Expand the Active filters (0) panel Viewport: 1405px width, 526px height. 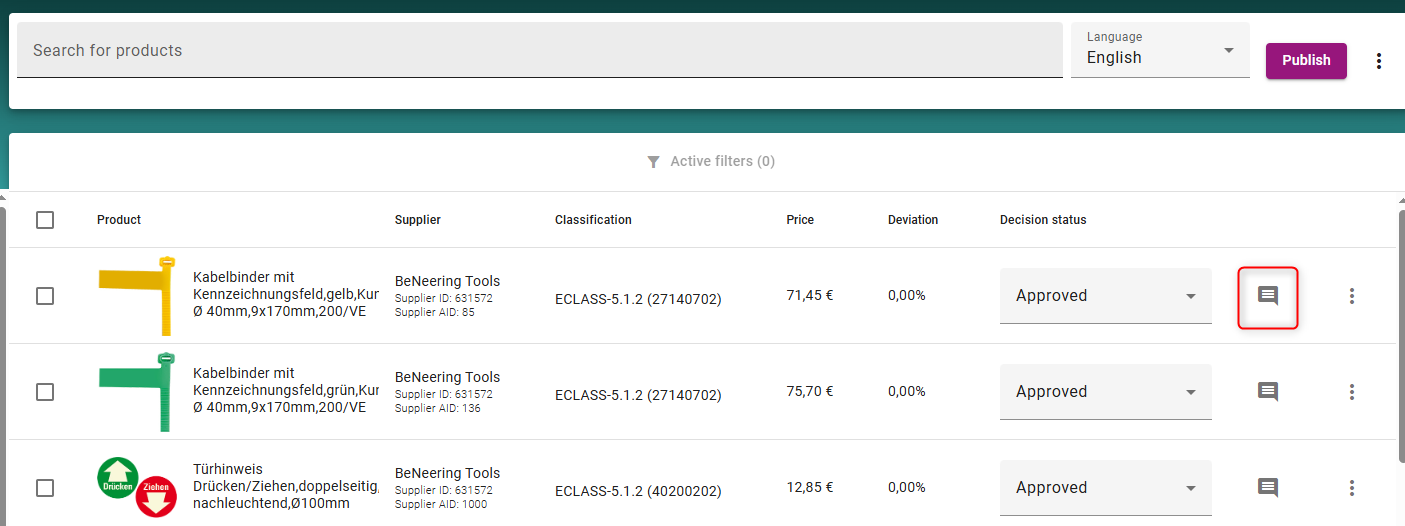click(710, 162)
